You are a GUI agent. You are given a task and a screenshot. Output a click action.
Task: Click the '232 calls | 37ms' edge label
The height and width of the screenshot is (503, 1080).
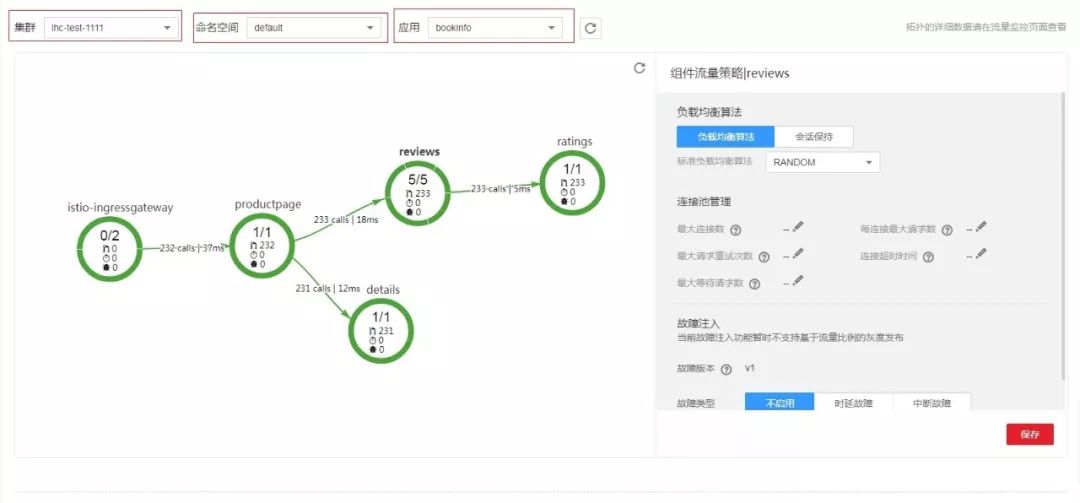point(192,248)
